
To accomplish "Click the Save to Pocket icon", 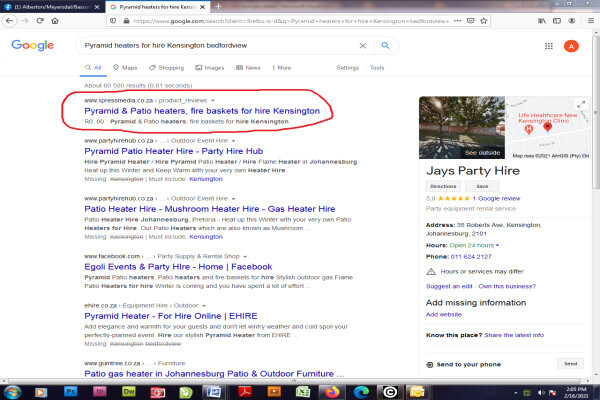I will click(471, 21).
